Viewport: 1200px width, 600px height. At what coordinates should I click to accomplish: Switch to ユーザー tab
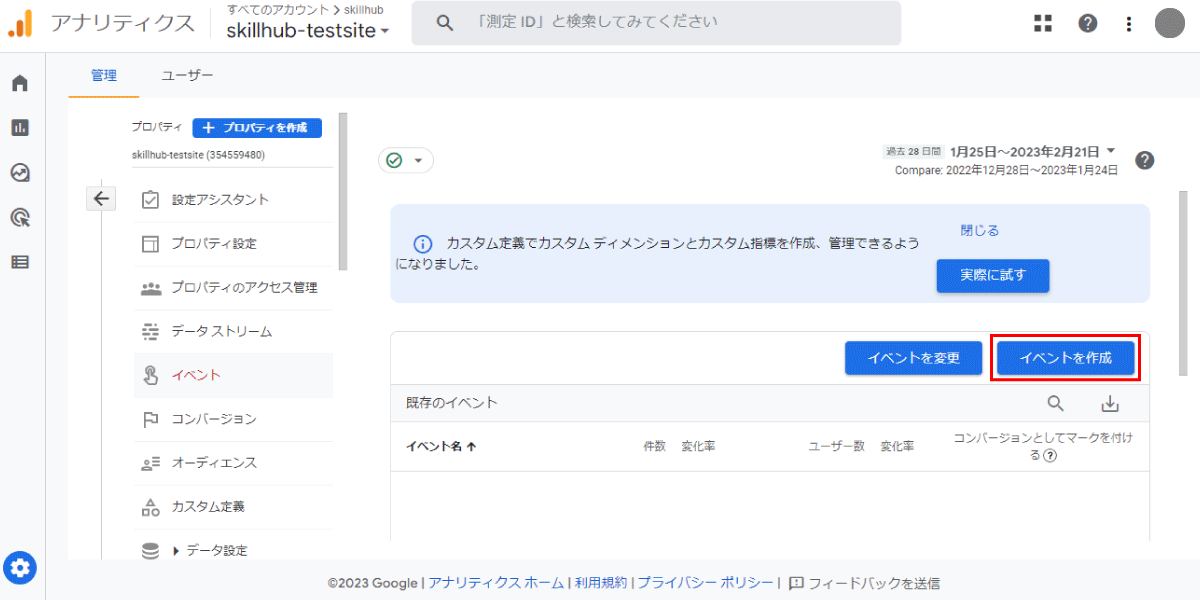(x=188, y=75)
